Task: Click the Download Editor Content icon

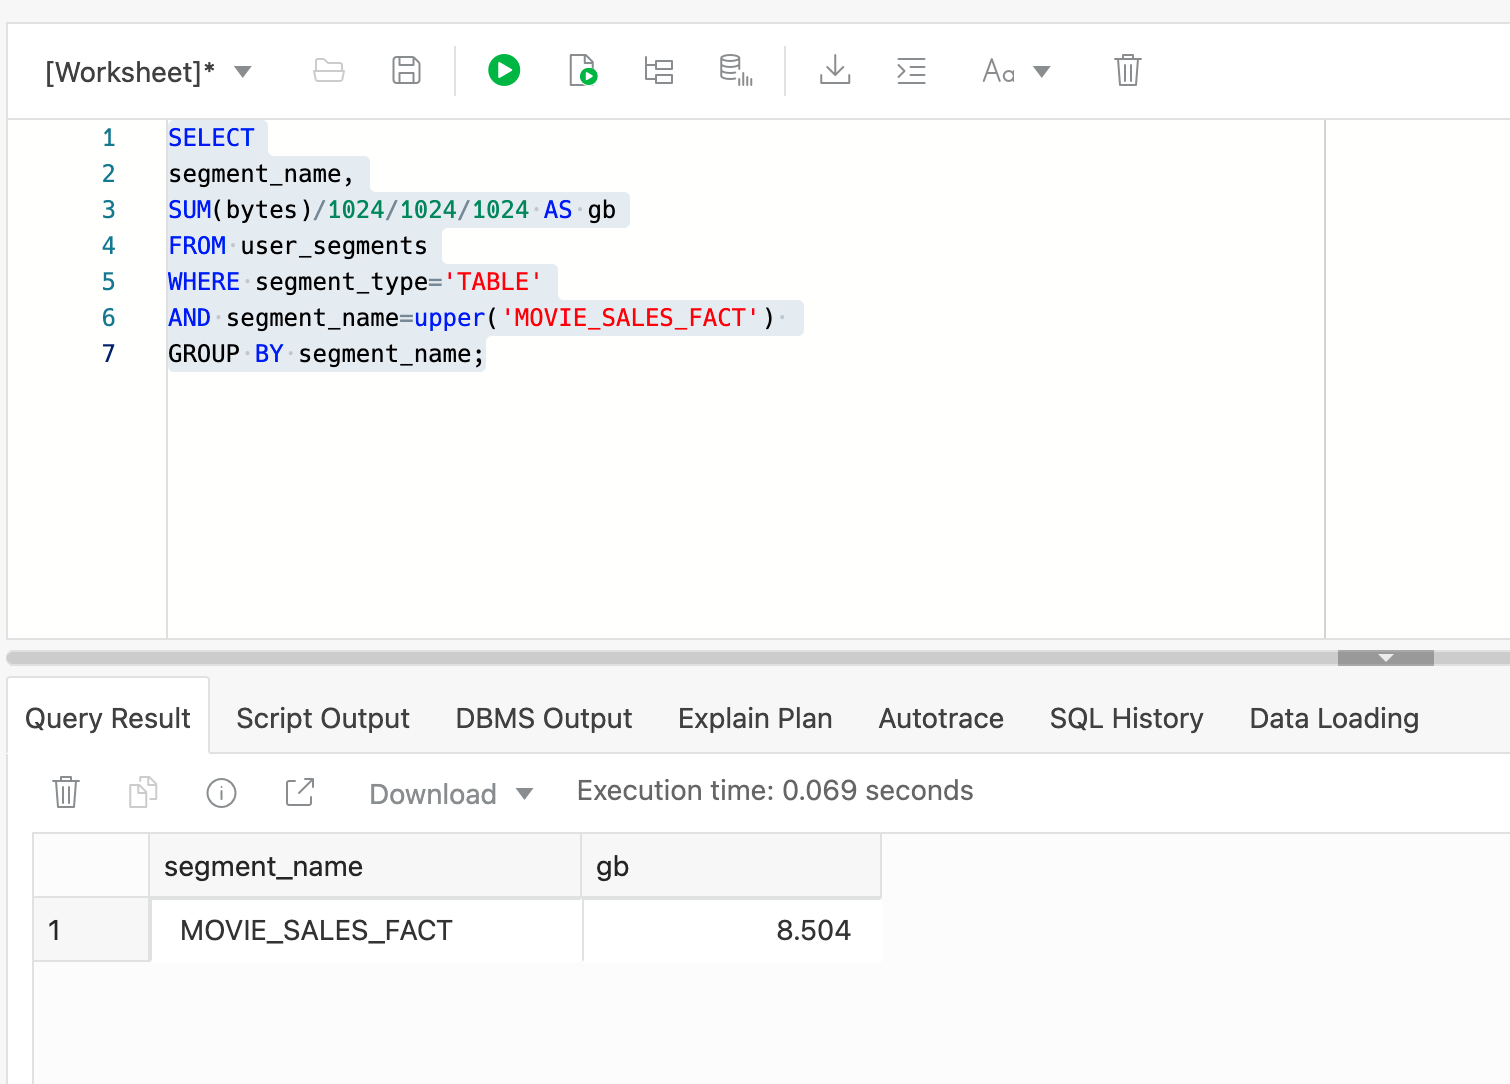Action: coord(834,71)
